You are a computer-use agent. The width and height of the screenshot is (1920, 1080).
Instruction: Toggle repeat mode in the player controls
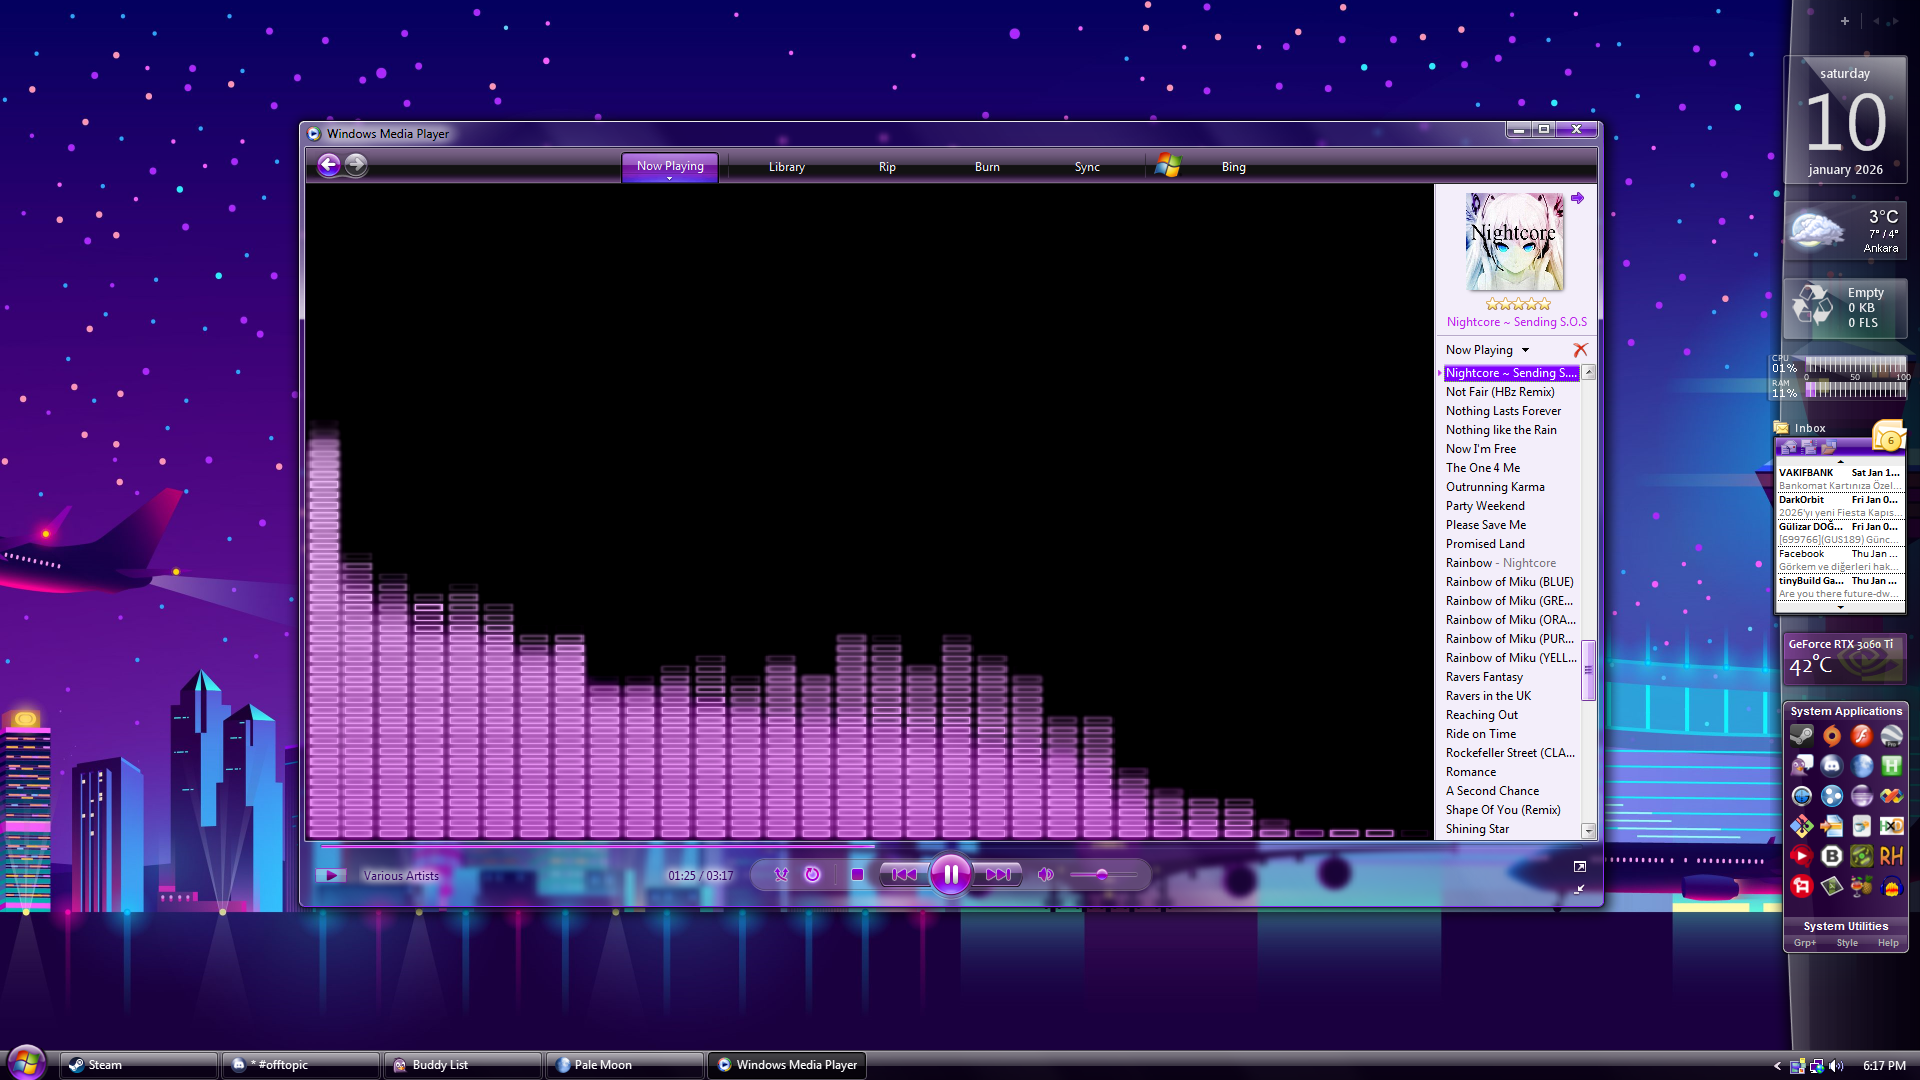coord(813,874)
